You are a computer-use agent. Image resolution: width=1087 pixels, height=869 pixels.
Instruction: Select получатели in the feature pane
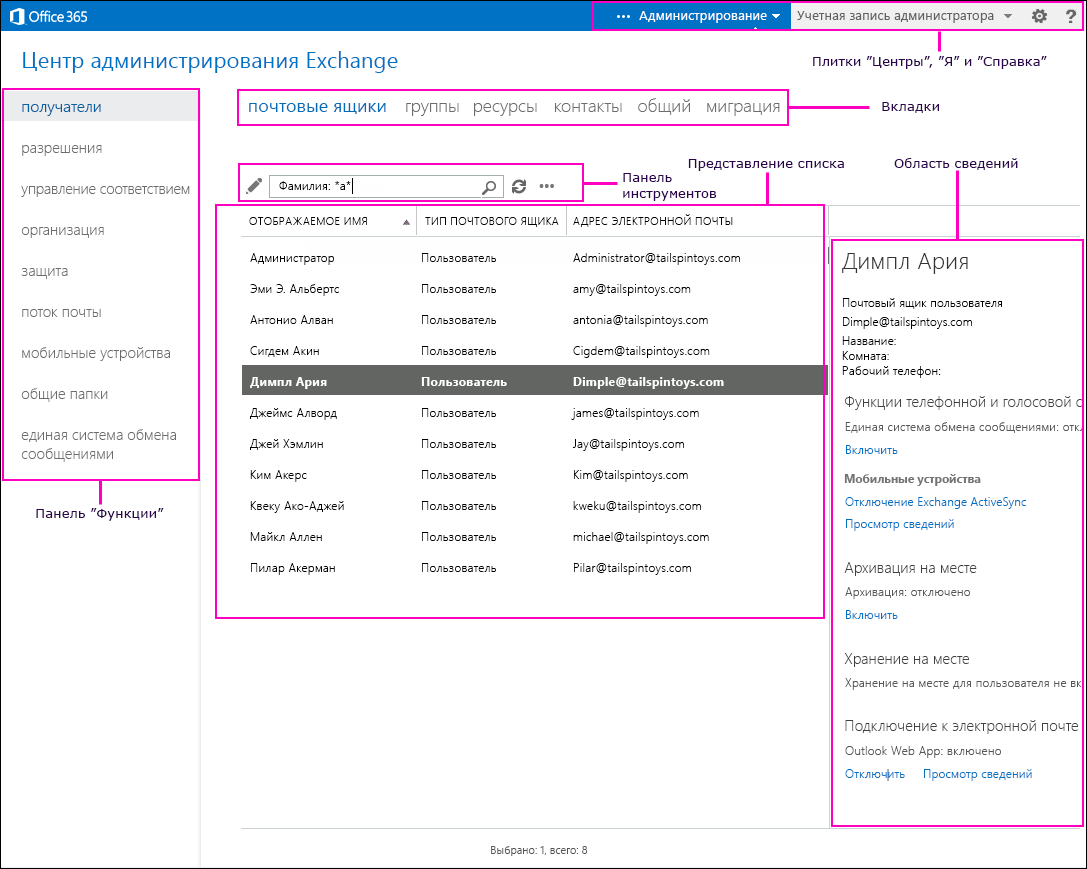tap(101, 107)
